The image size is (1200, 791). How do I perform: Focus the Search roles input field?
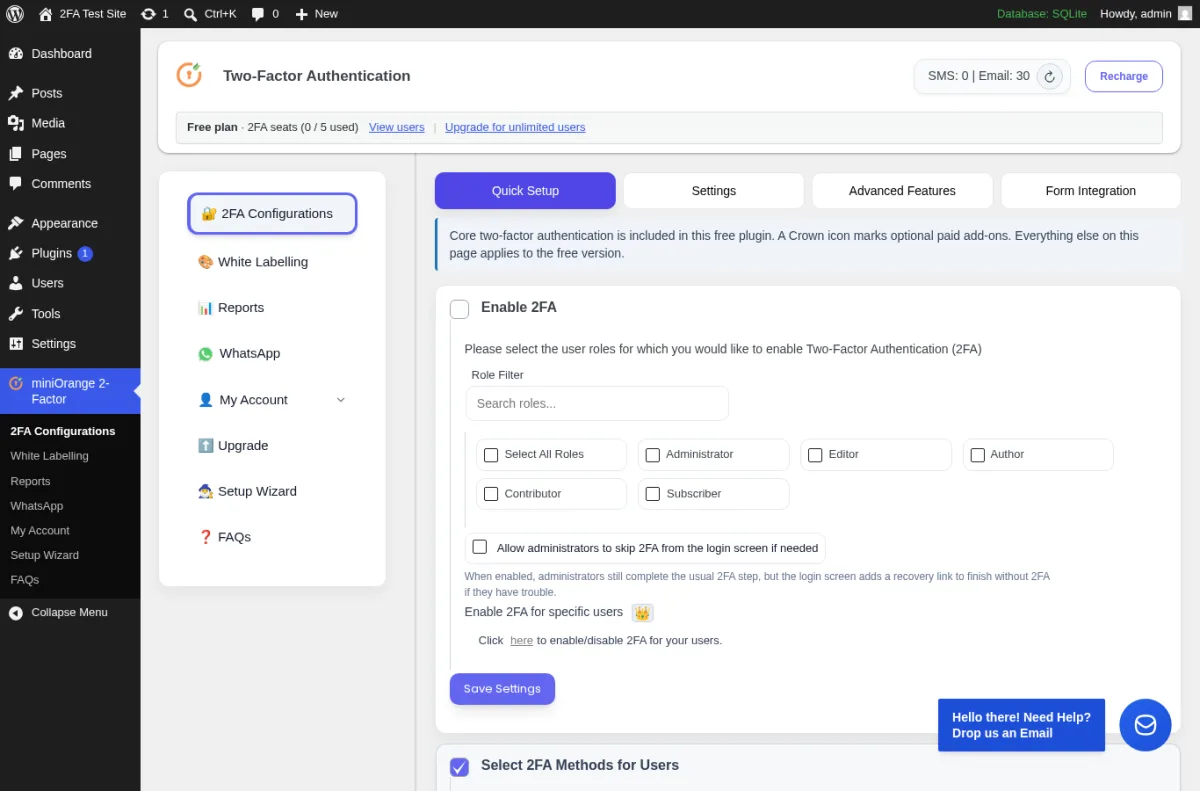597,404
